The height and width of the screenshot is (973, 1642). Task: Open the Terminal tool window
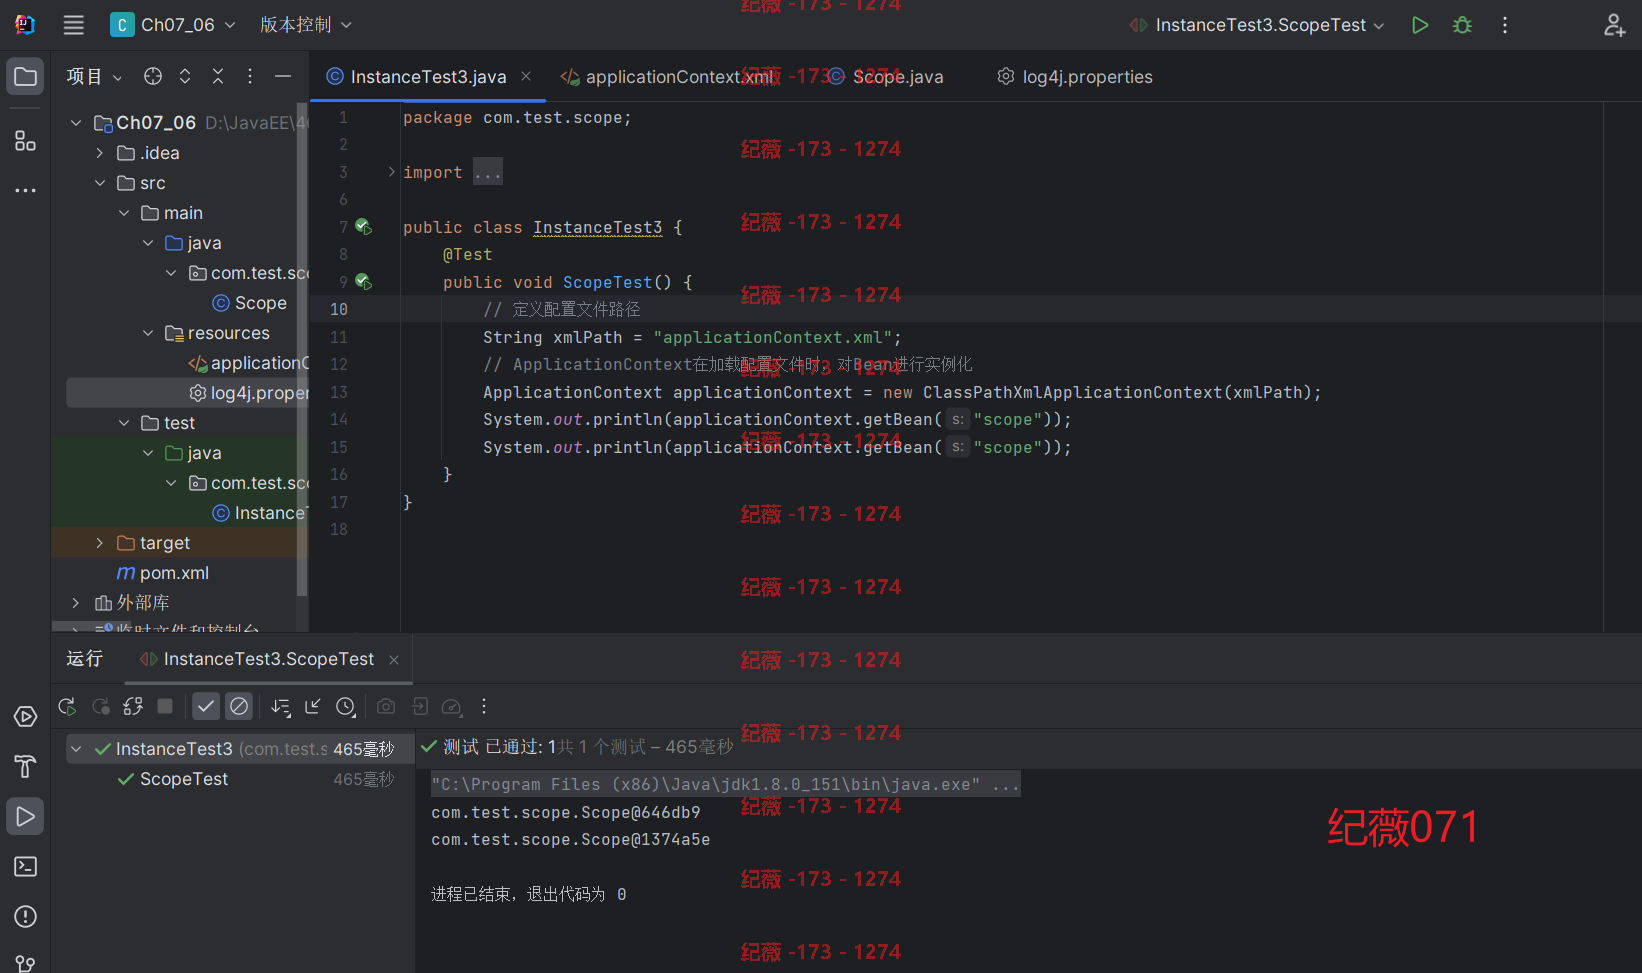click(x=26, y=866)
